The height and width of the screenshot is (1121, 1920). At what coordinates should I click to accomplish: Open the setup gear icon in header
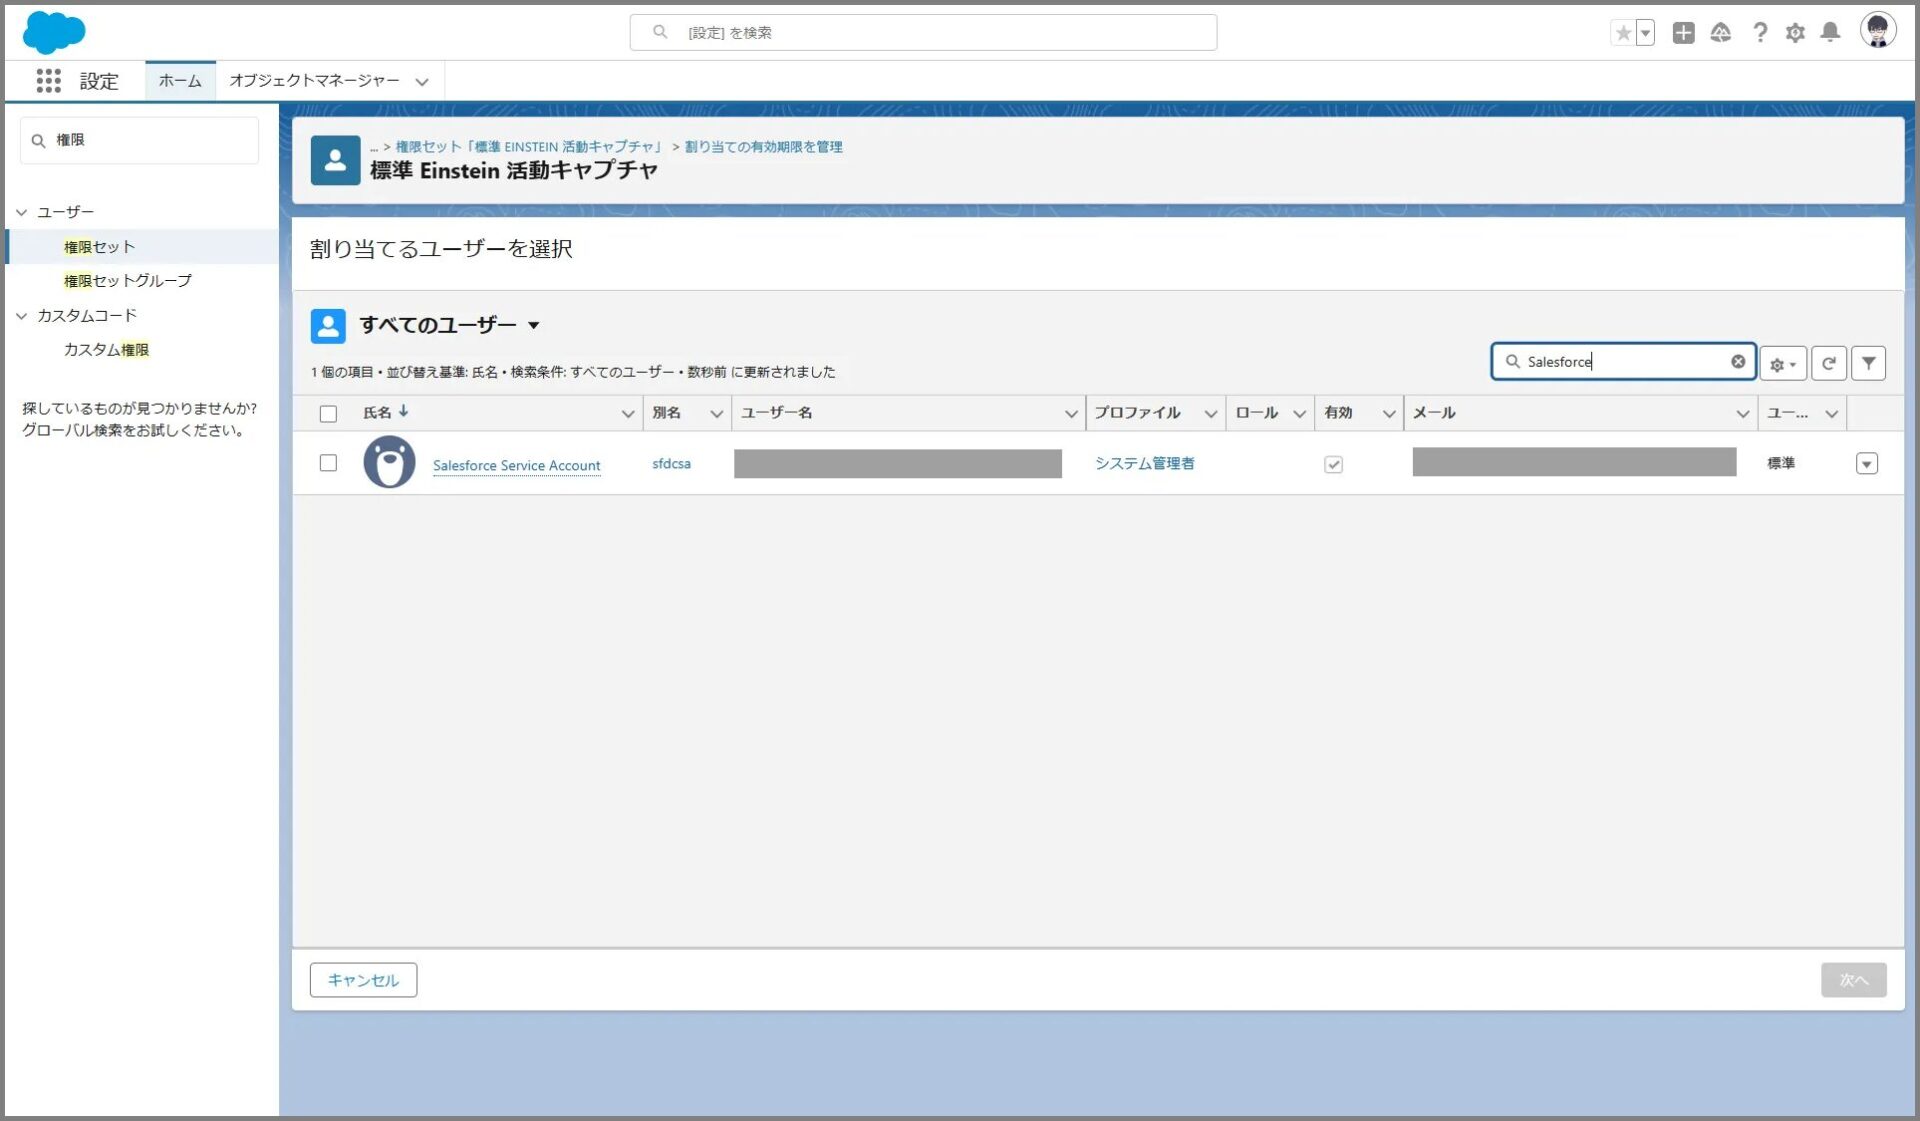click(x=1796, y=33)
